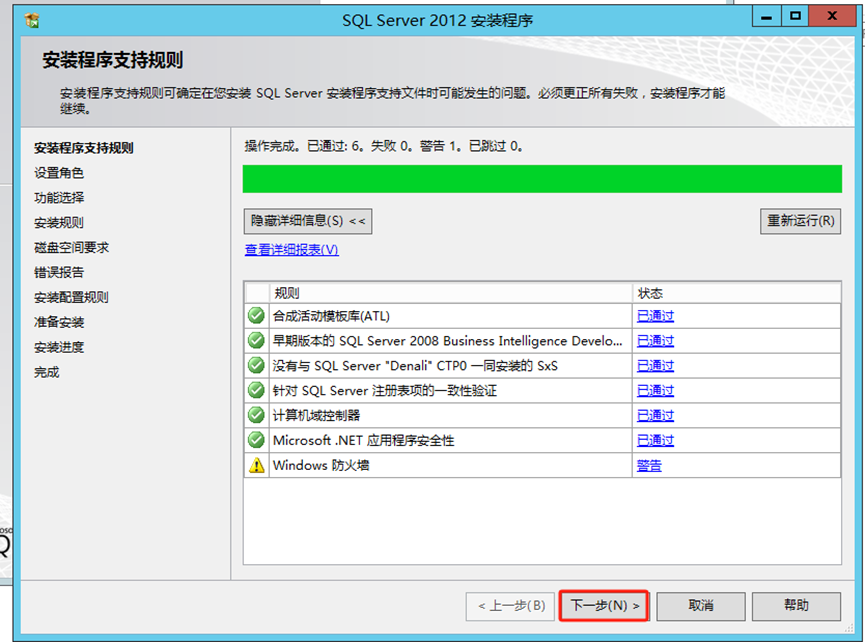Select 设置角色 step in sidebar

tap(58, 173)
